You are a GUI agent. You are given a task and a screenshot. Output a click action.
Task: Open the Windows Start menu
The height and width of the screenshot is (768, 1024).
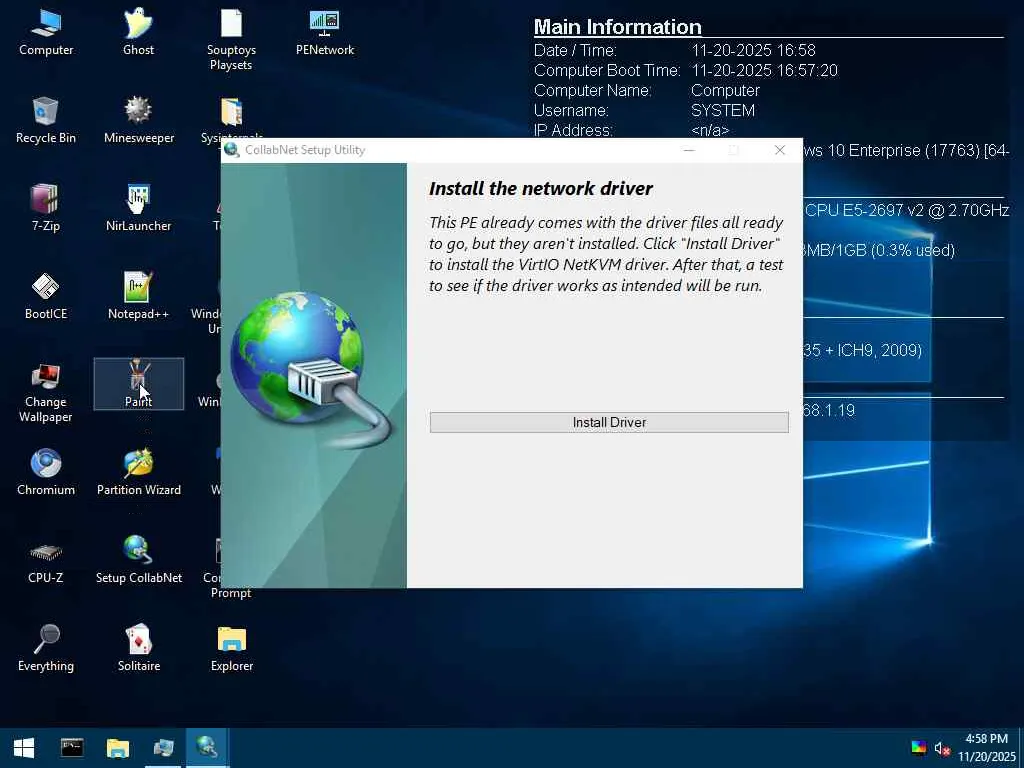click(x=24, y=748)
